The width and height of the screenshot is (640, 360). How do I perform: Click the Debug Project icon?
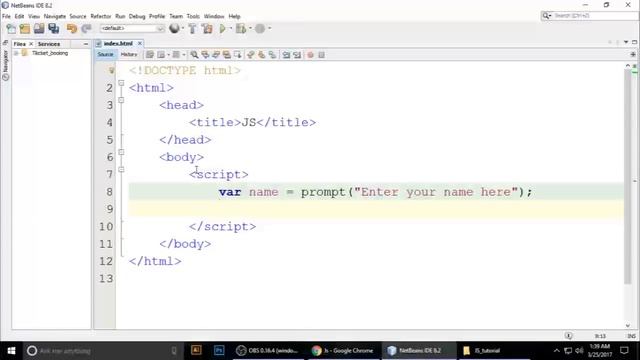click(241, 29)
